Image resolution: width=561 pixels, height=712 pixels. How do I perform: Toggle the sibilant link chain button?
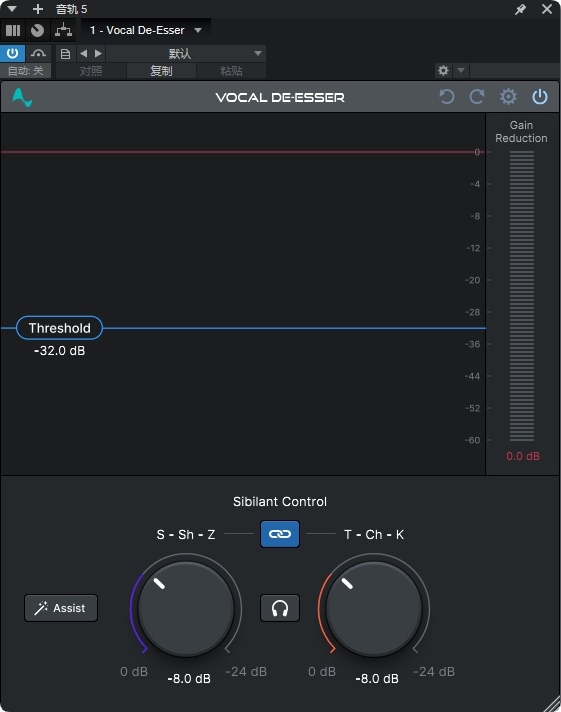280,534
